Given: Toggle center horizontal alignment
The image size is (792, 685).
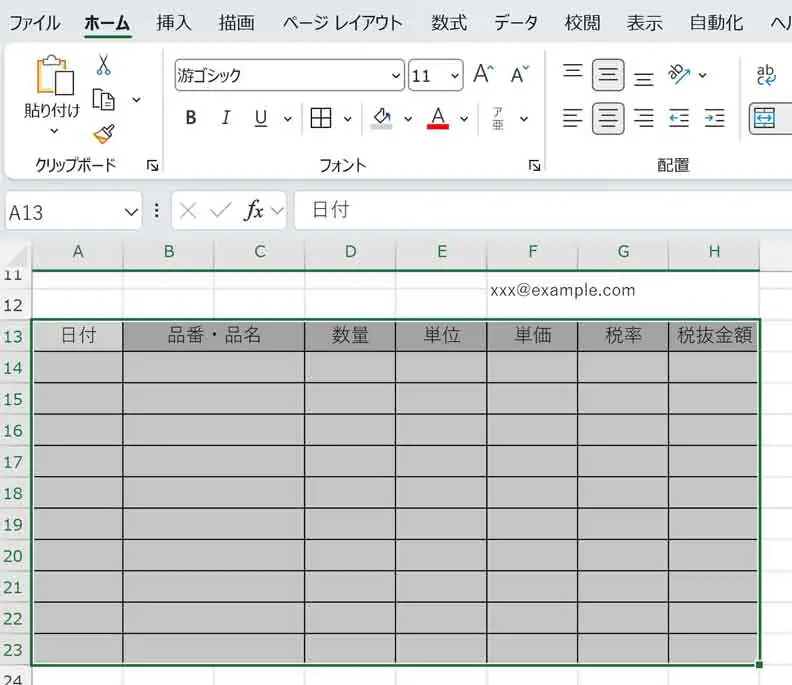Looking at the screenshot, I should click(x=608, y=119).
